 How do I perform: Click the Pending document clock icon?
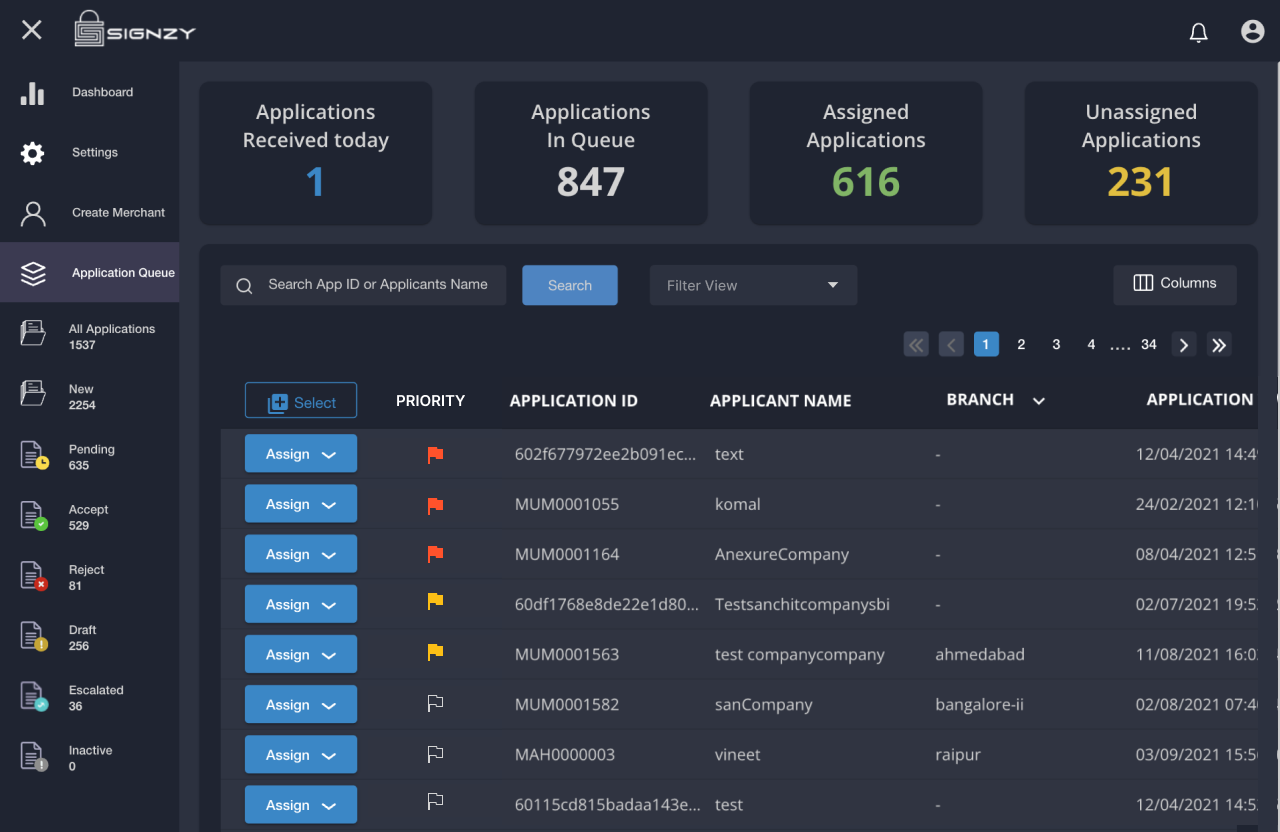34,455
